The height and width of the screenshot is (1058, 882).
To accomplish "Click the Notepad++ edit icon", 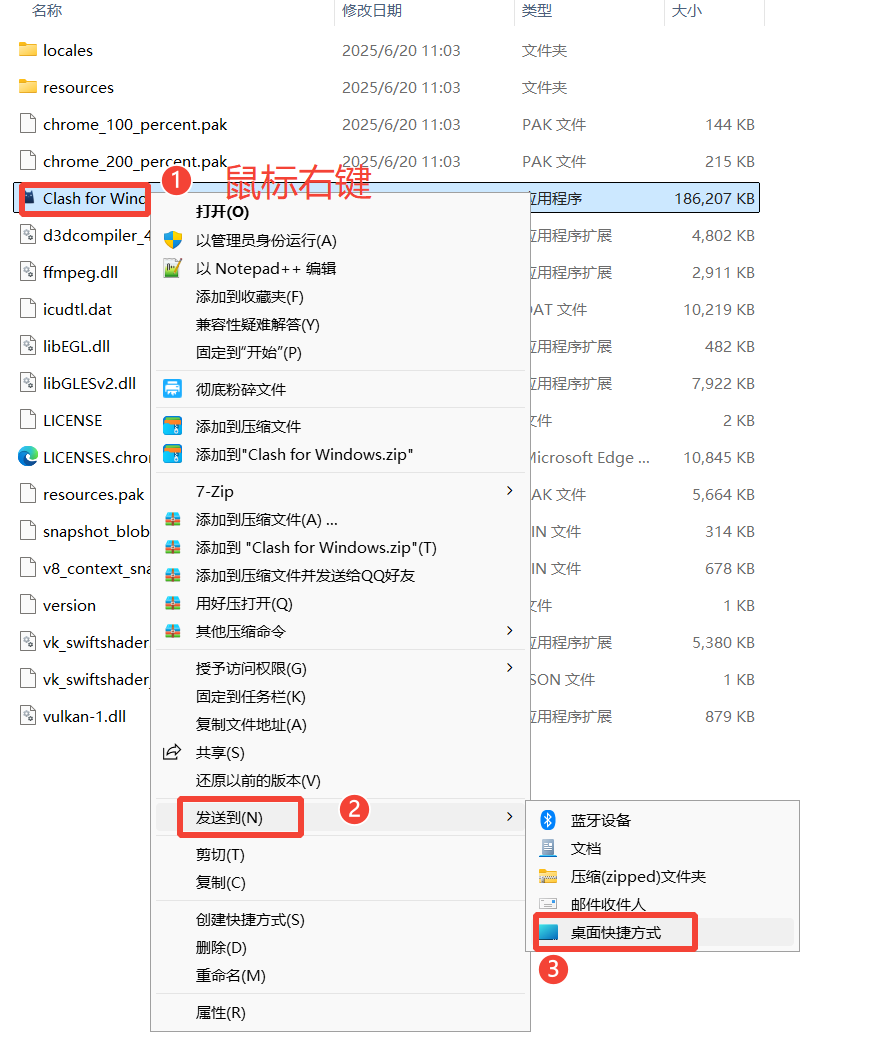I will [x=172, y=268].
